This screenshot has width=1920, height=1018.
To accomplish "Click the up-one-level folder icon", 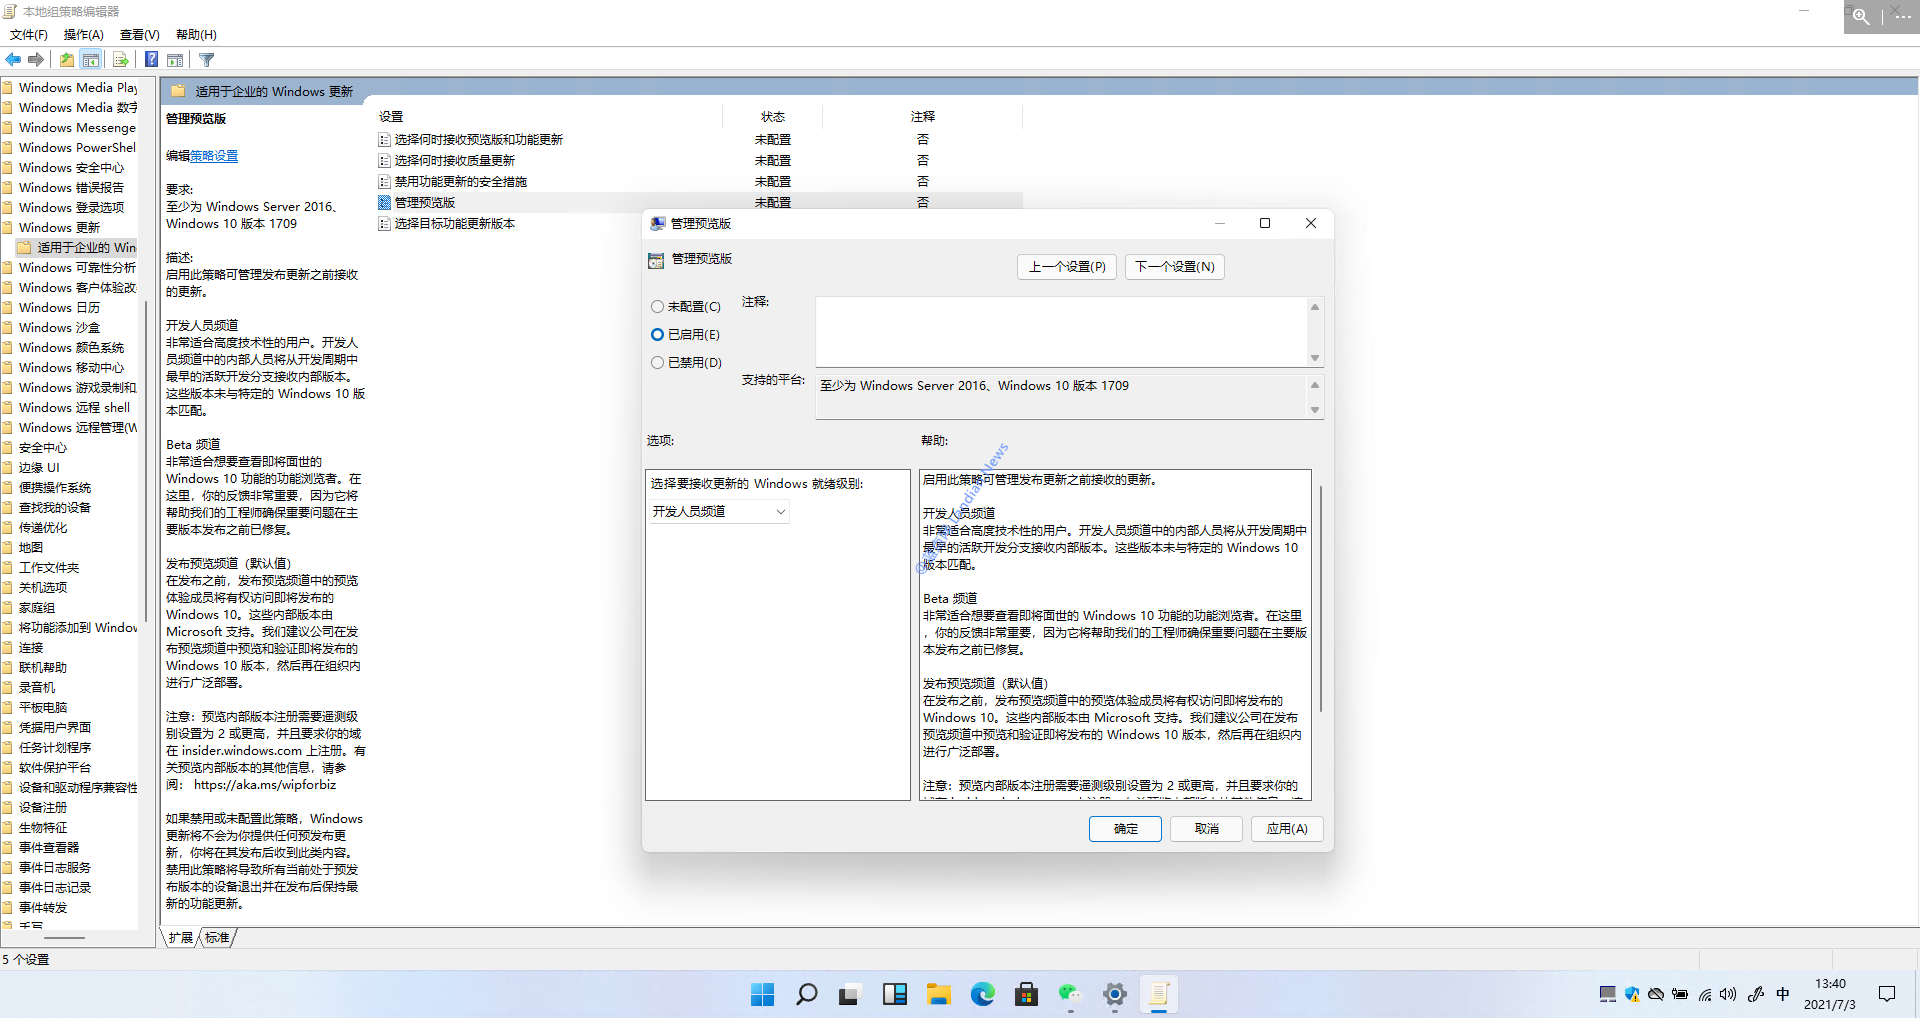I will click(67, 60).
